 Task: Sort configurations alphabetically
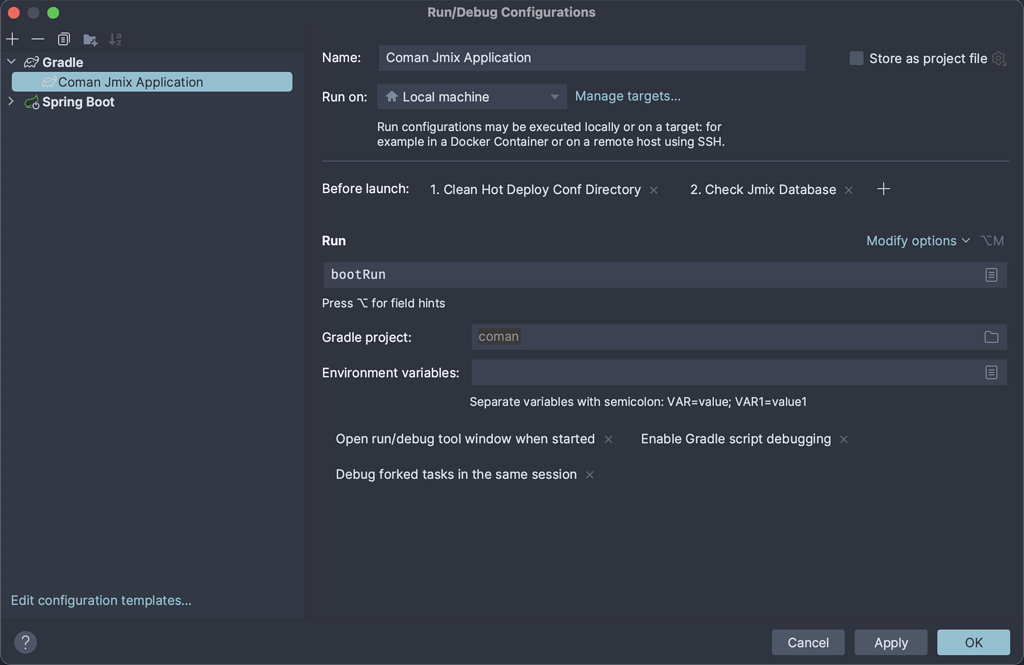115,39
